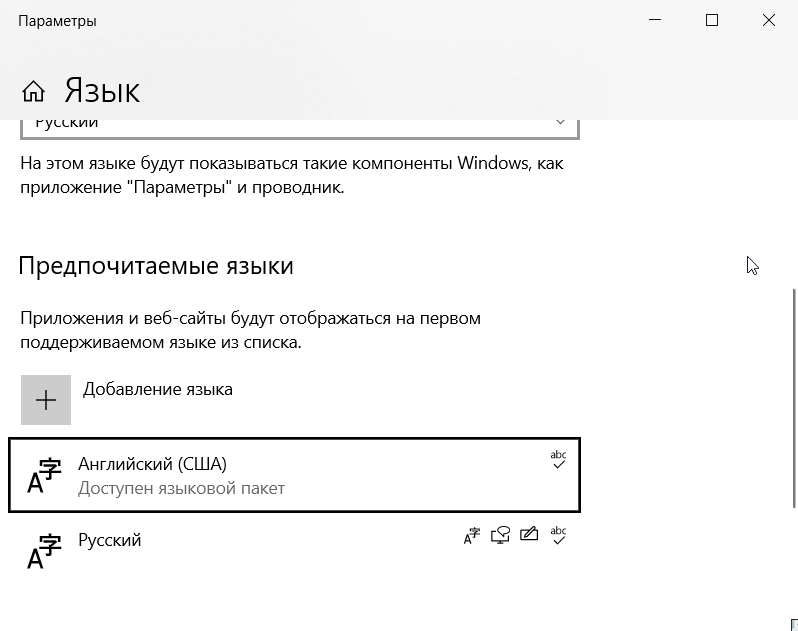This screenshot has height=631, width=798.
Task: Close the Параметры settings window
Action: click(769, 20)
